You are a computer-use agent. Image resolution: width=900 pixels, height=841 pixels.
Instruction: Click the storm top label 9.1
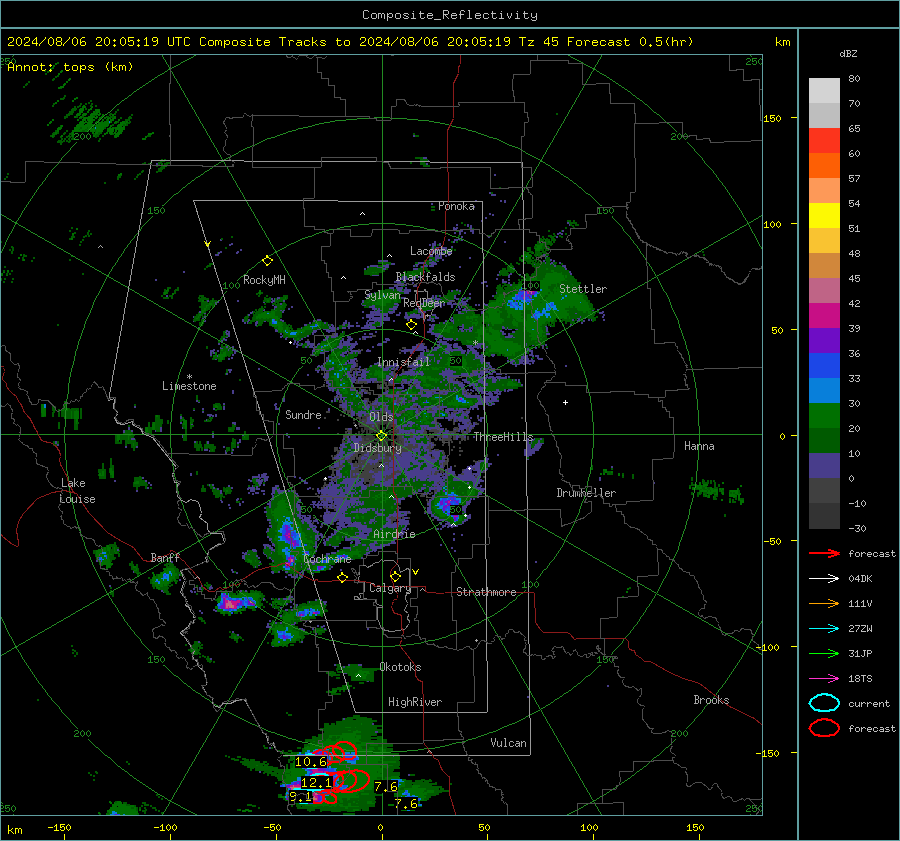point(300,796)
